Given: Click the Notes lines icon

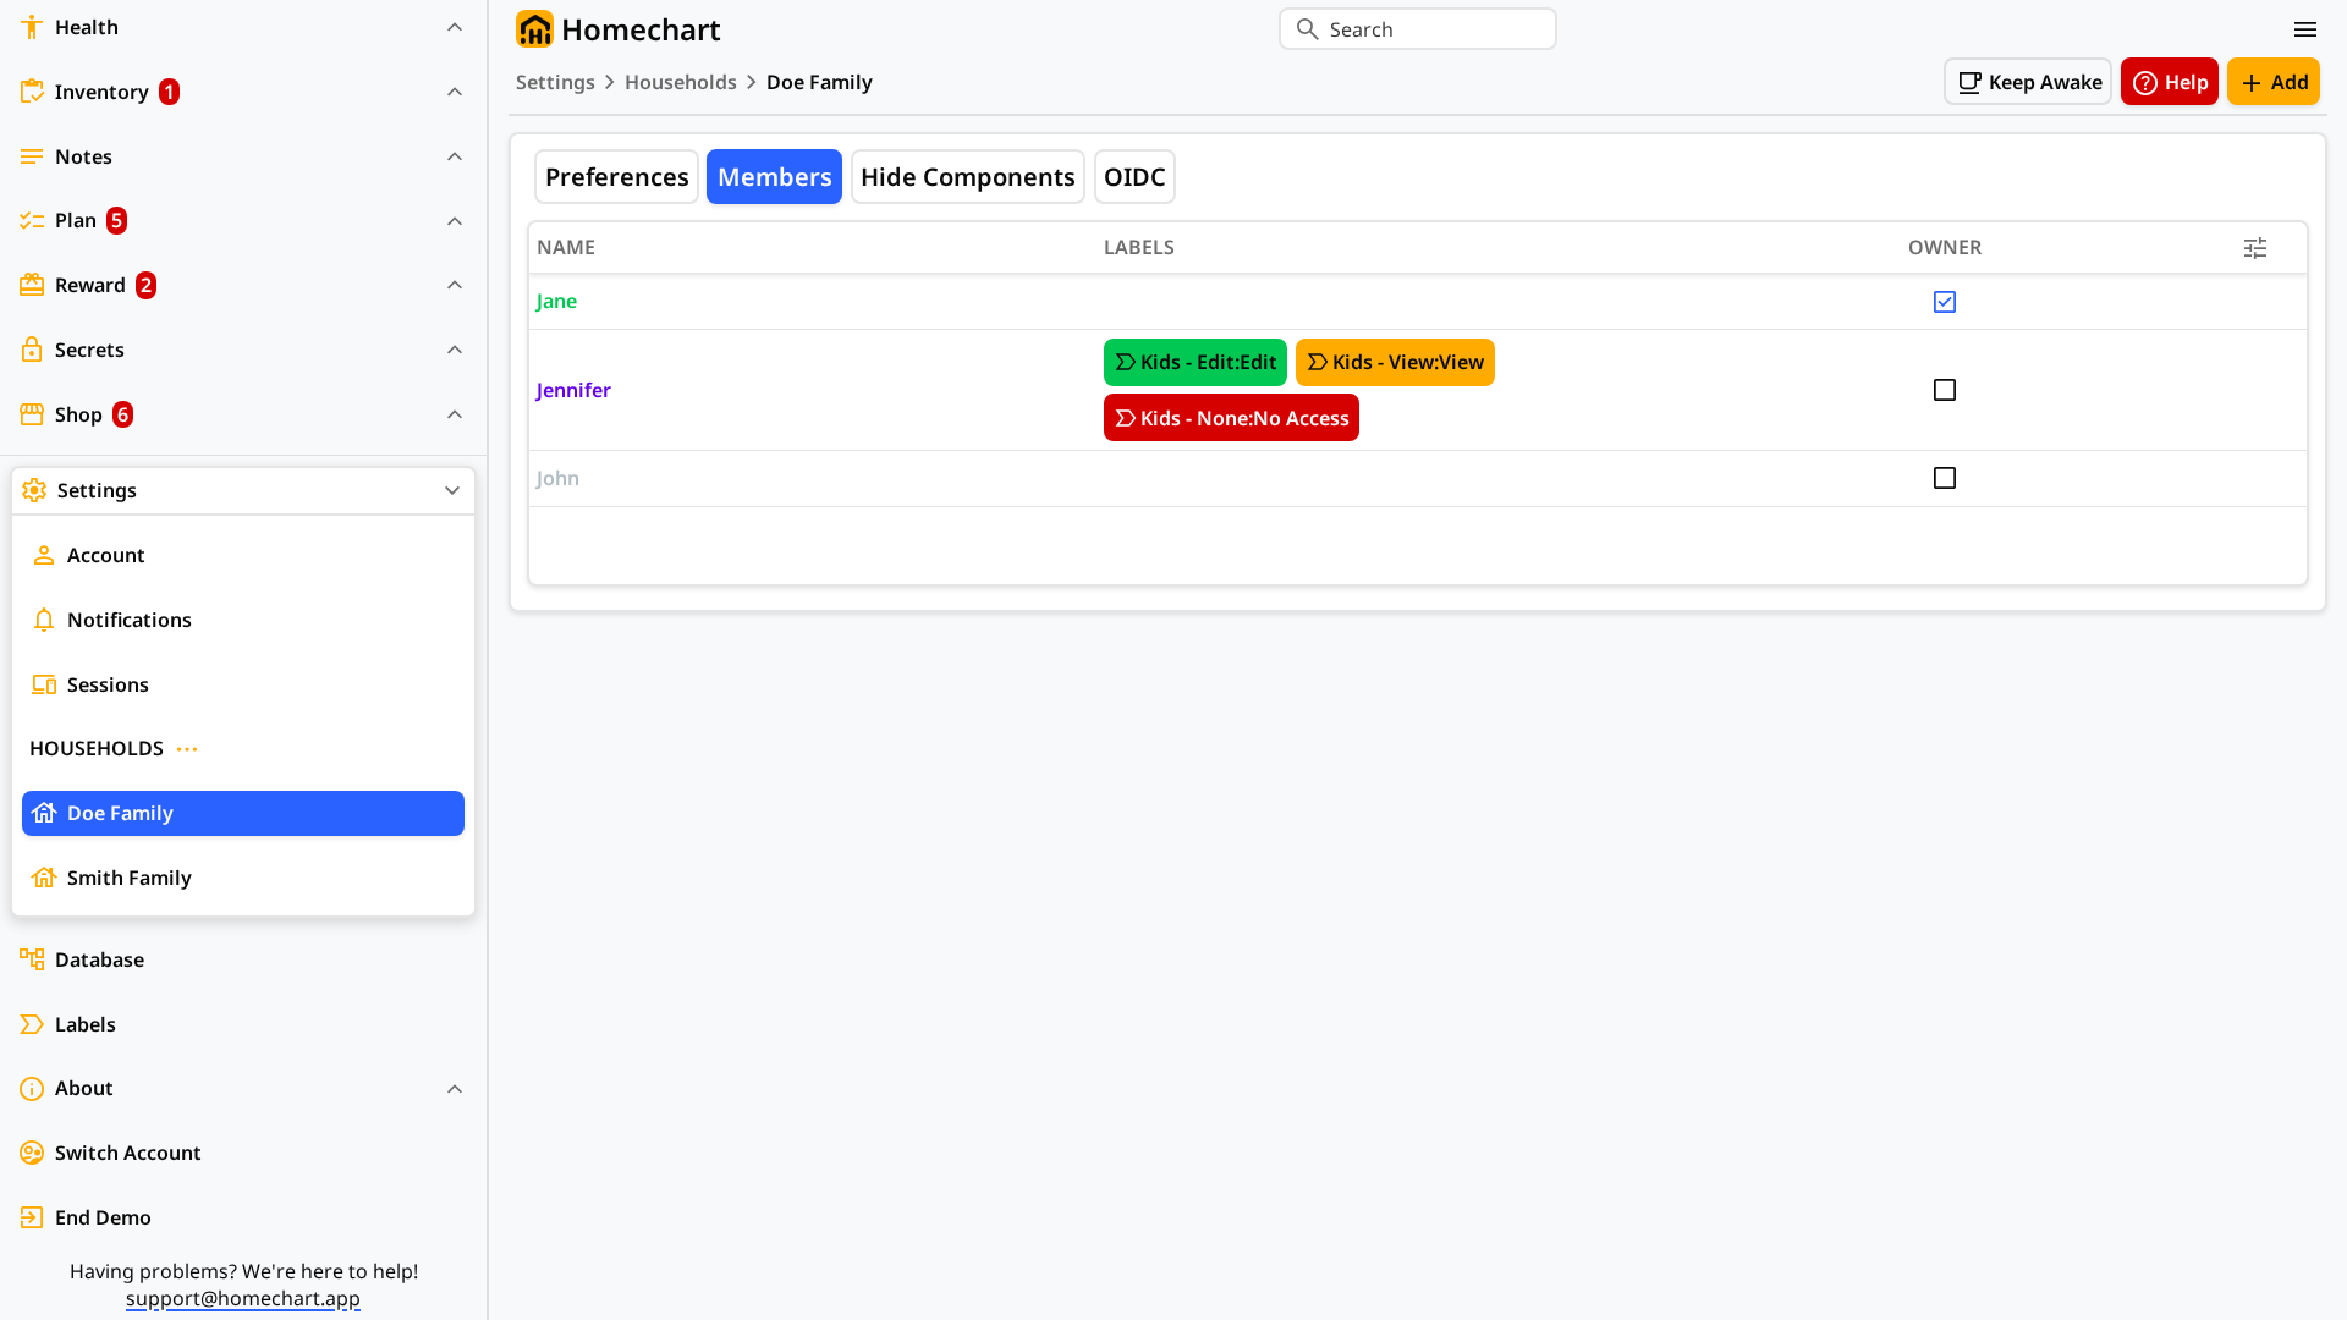Looking at the screenshot, I should [32, 156].
